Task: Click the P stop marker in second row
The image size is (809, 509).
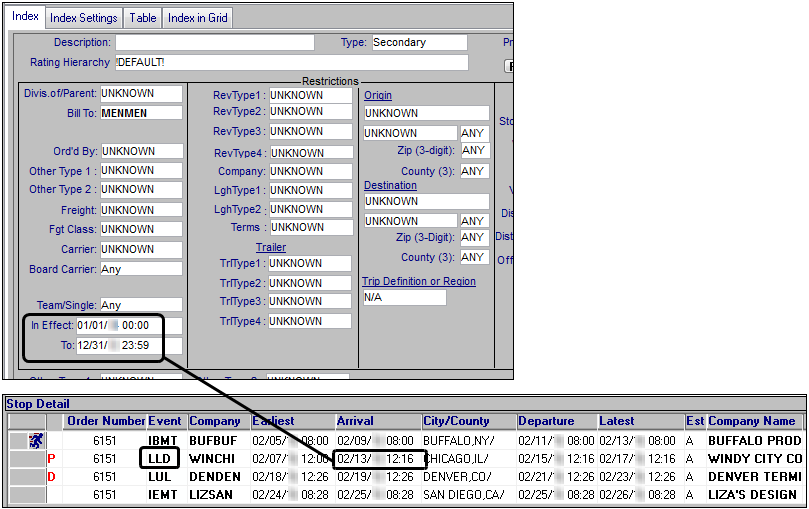Action: 51,459
